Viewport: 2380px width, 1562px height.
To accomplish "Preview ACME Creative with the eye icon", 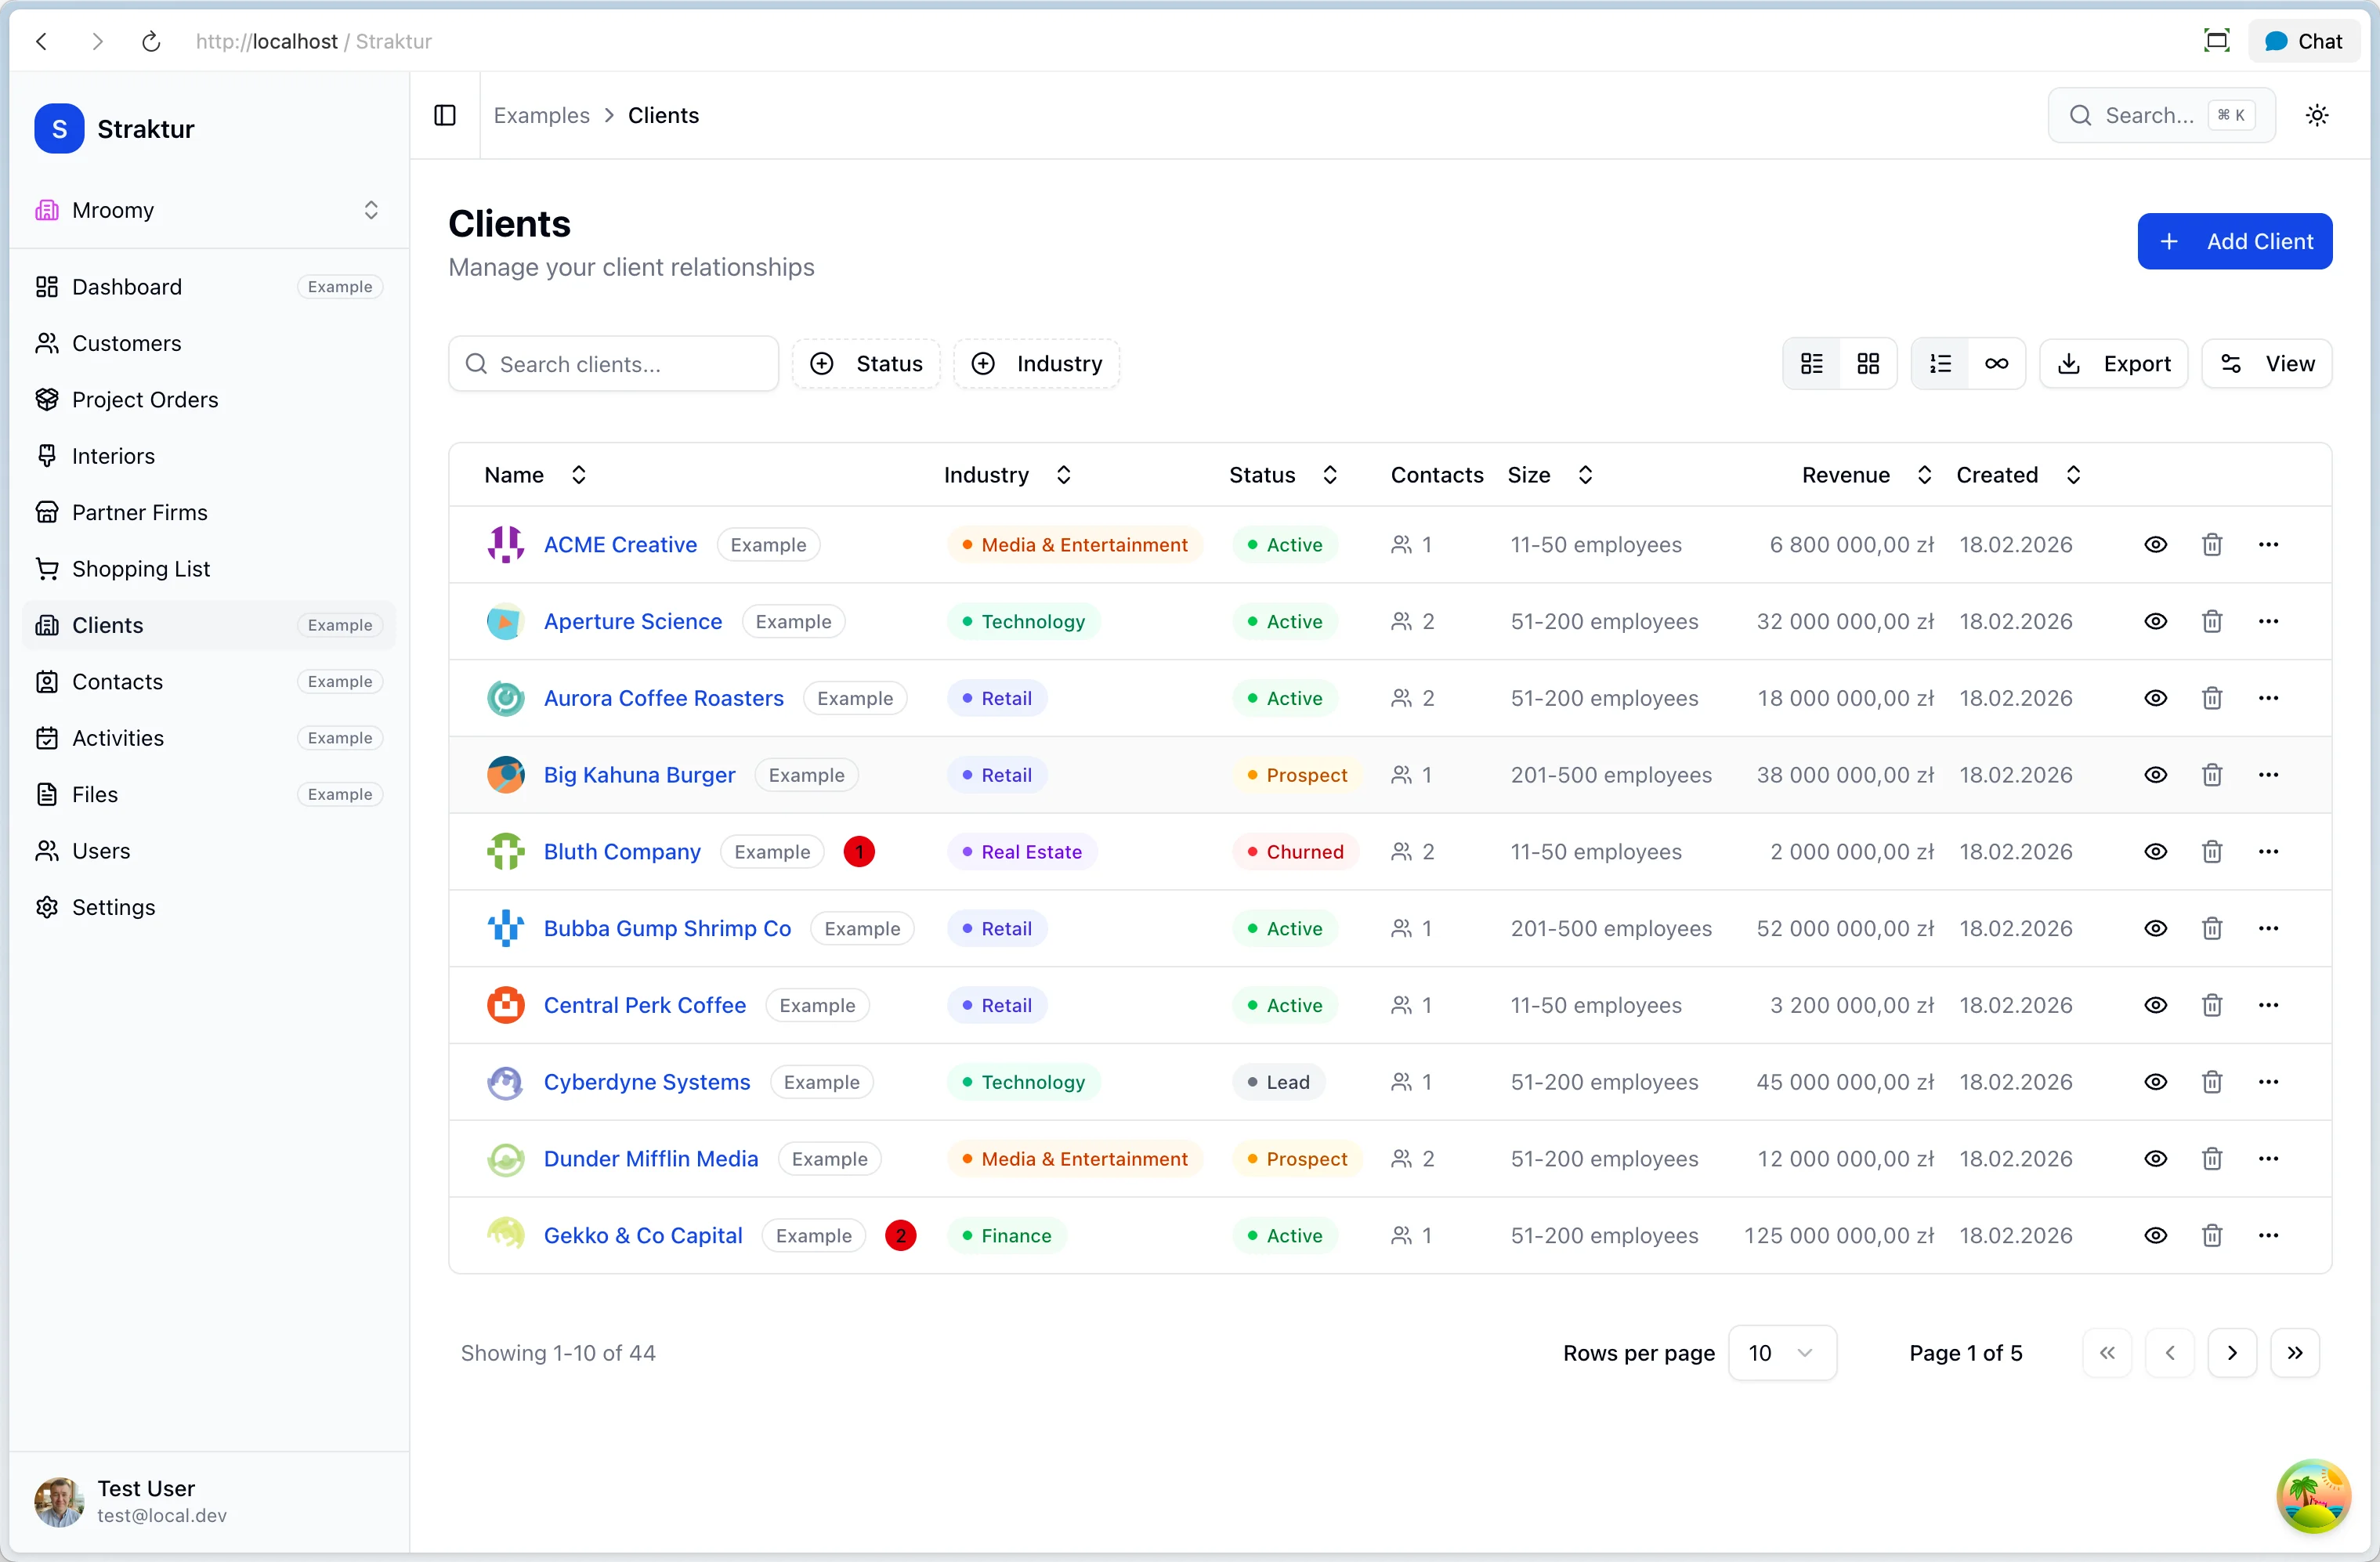I will [x=2156, y=544].
